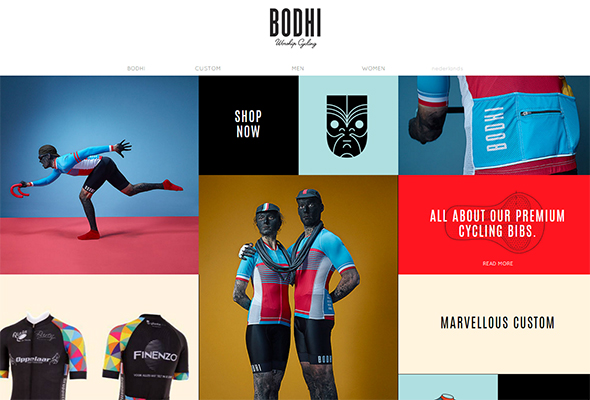Select the black Oppelaar custom jersey image
The width and height of the screenshot is (590, 400).
43,356
